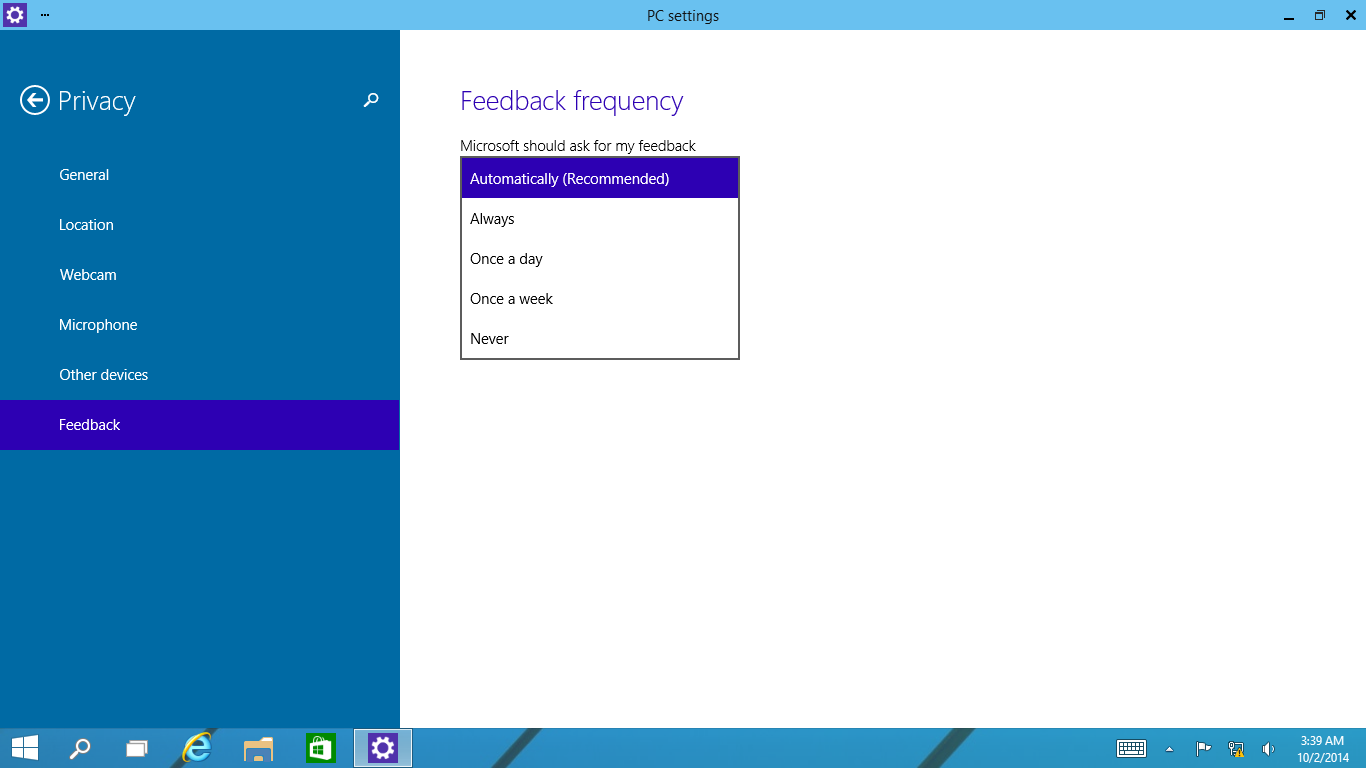Open File Explorer from the taskbar
The width and height of the screenshot is (1366, 768).
tap(258, 747)
